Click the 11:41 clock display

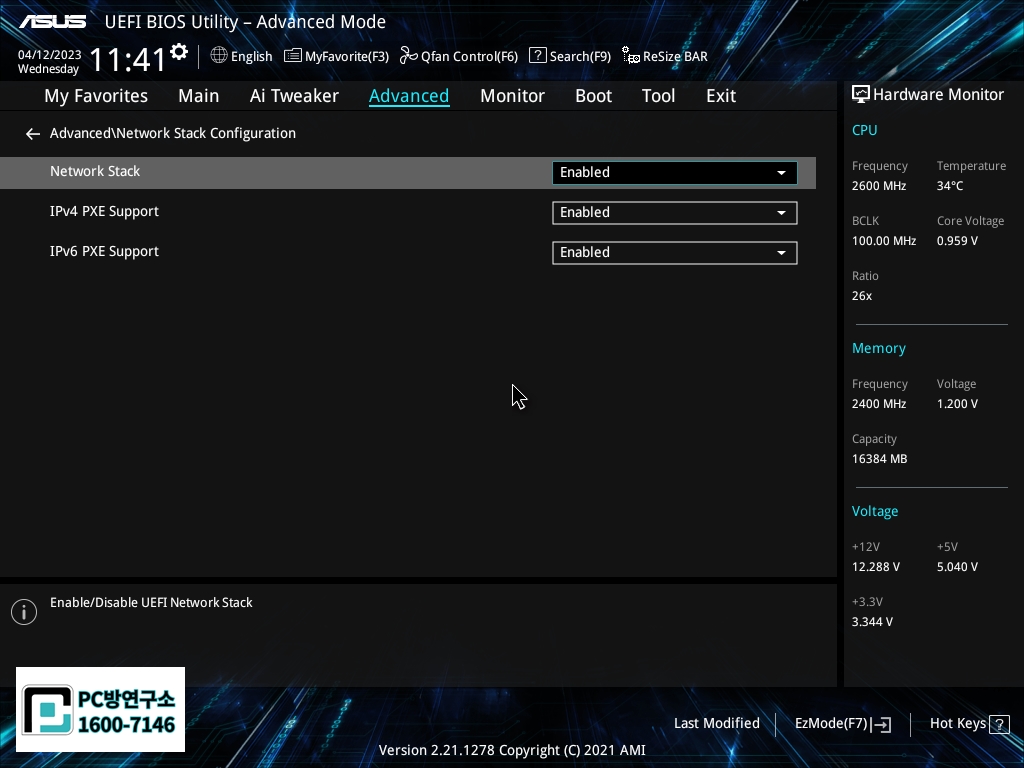pyautogui.click(x=128, y=59)
